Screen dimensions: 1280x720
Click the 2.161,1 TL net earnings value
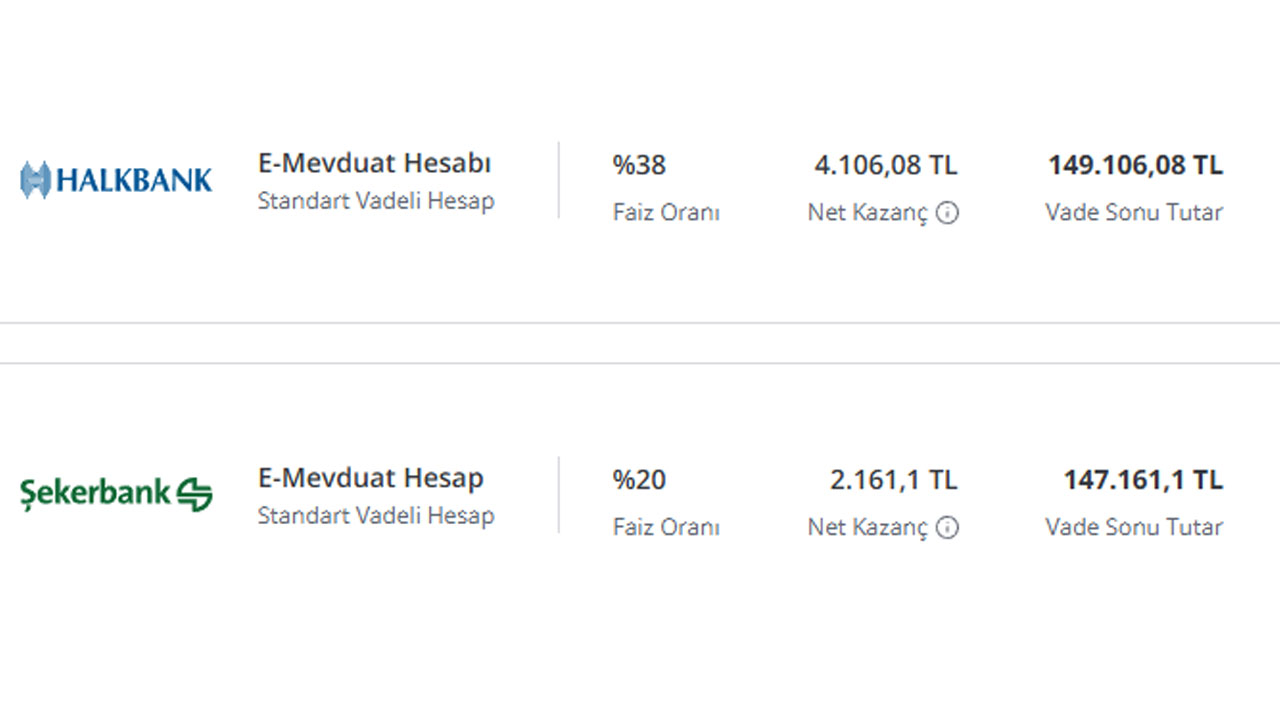tap(894, 480)
